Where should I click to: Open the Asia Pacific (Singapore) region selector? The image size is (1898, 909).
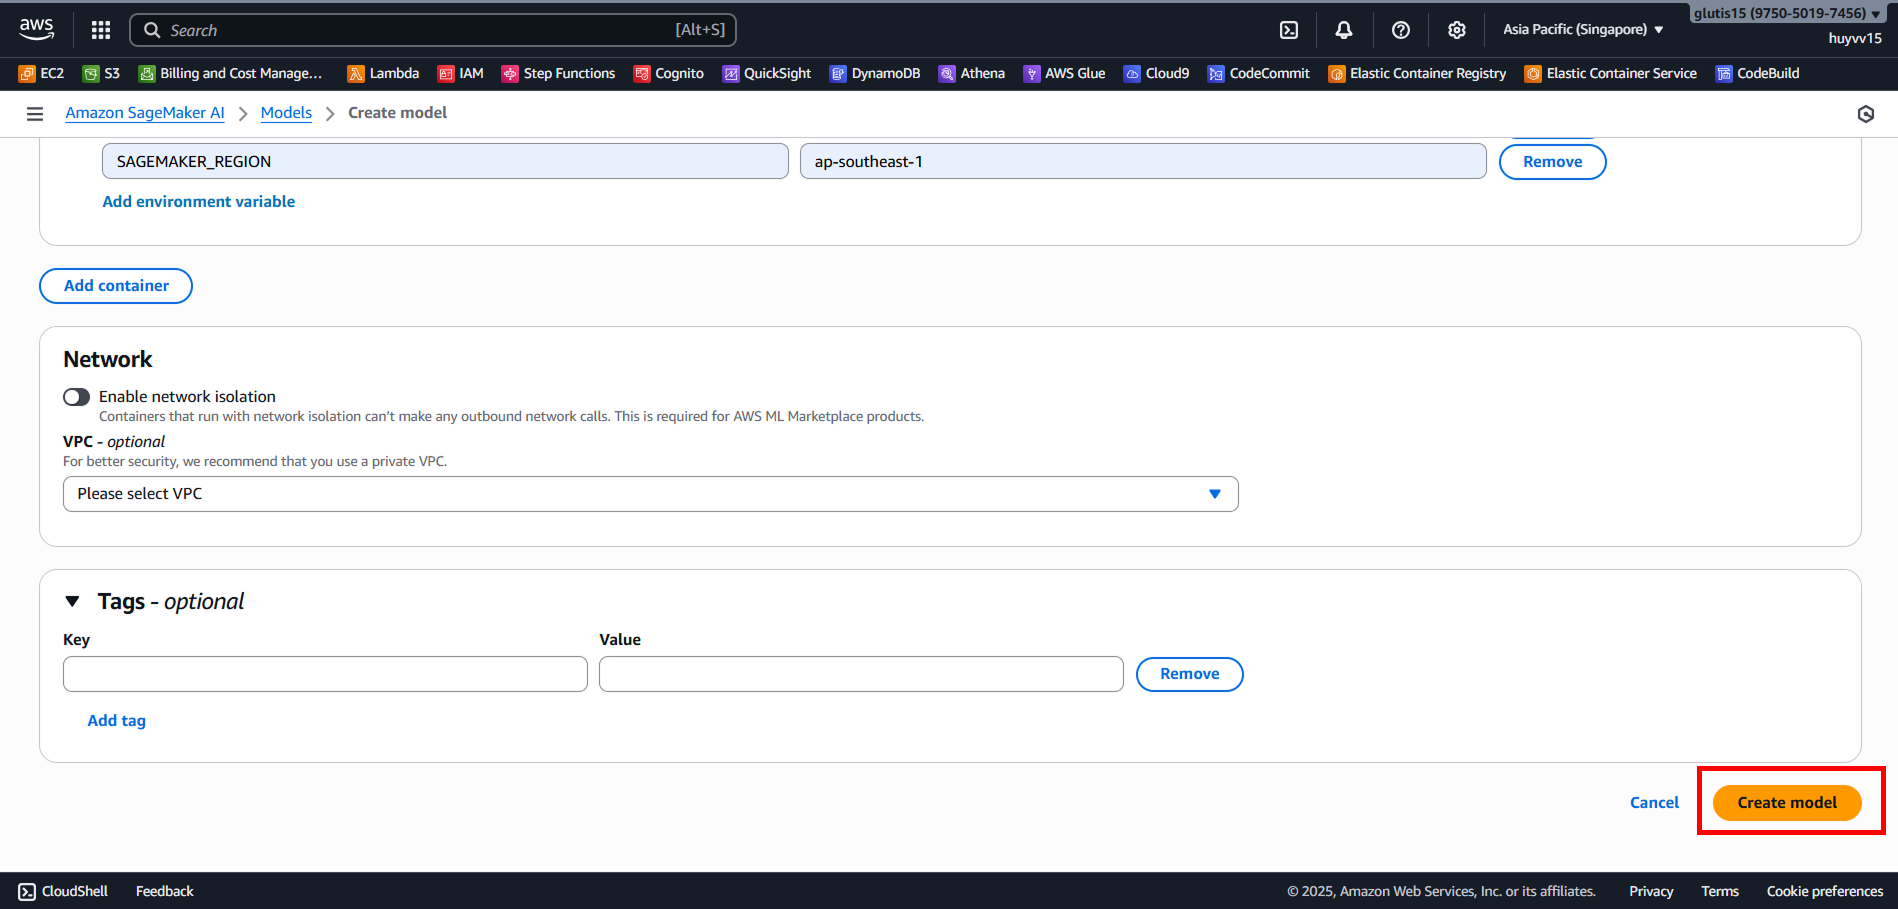click(1582, 30)
